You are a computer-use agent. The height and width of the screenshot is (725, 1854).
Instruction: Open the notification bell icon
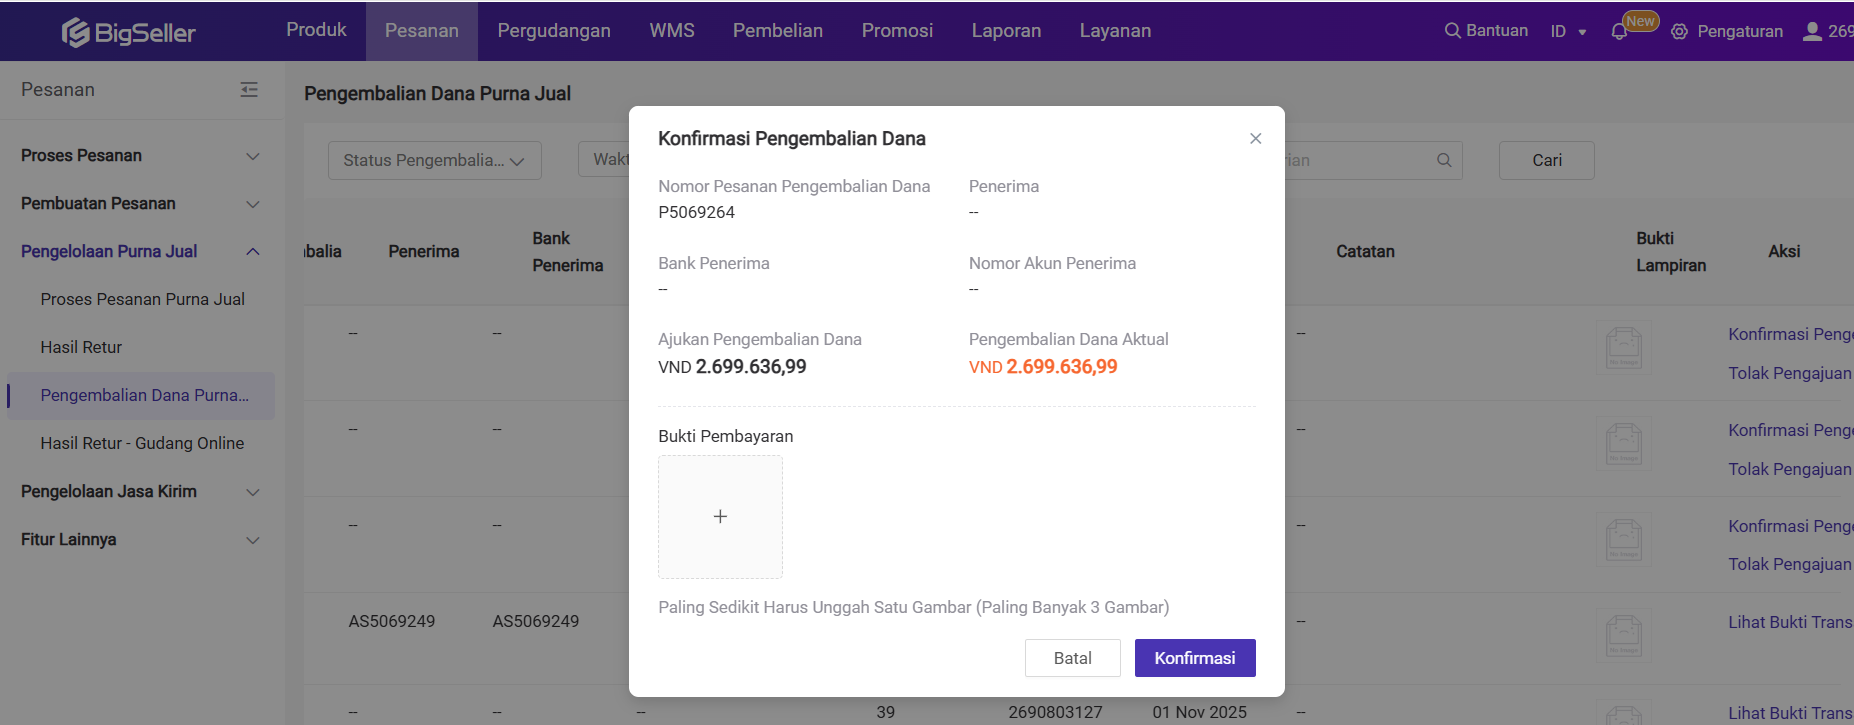(1619, 32)
